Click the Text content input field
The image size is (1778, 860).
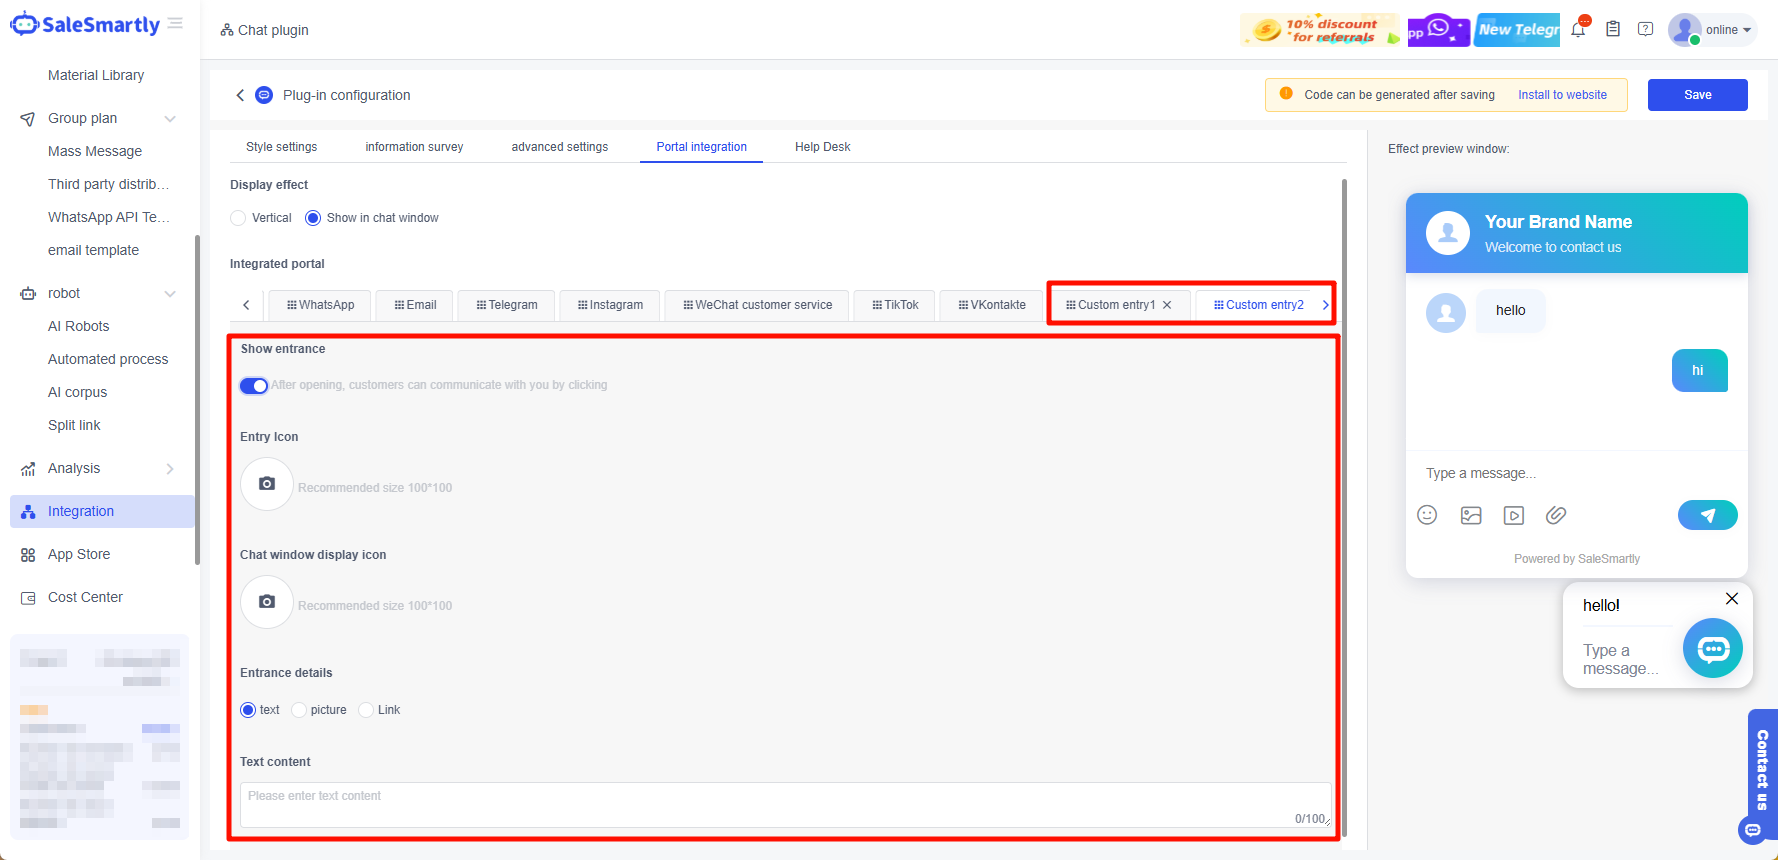[784, 804]
